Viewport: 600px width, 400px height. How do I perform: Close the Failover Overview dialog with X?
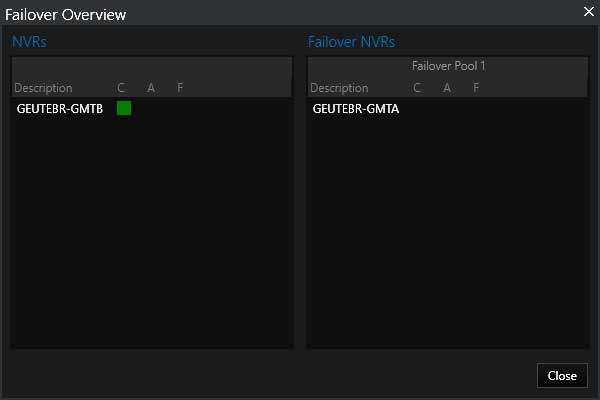pos(589,11)
